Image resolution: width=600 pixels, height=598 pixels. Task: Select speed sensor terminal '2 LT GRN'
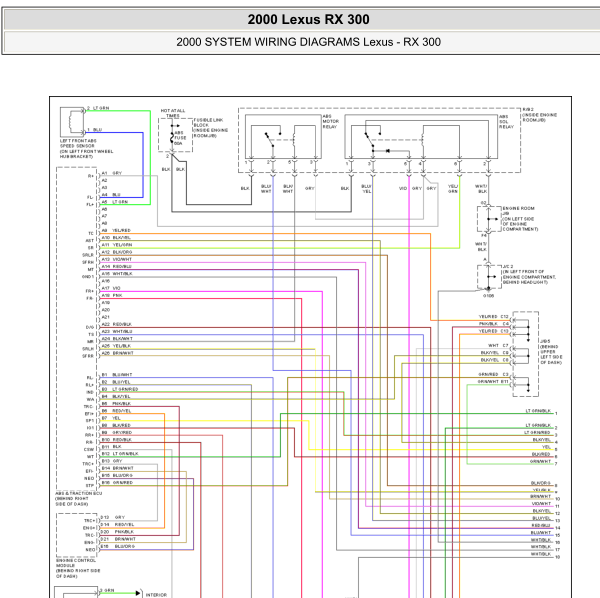(98, 108)
